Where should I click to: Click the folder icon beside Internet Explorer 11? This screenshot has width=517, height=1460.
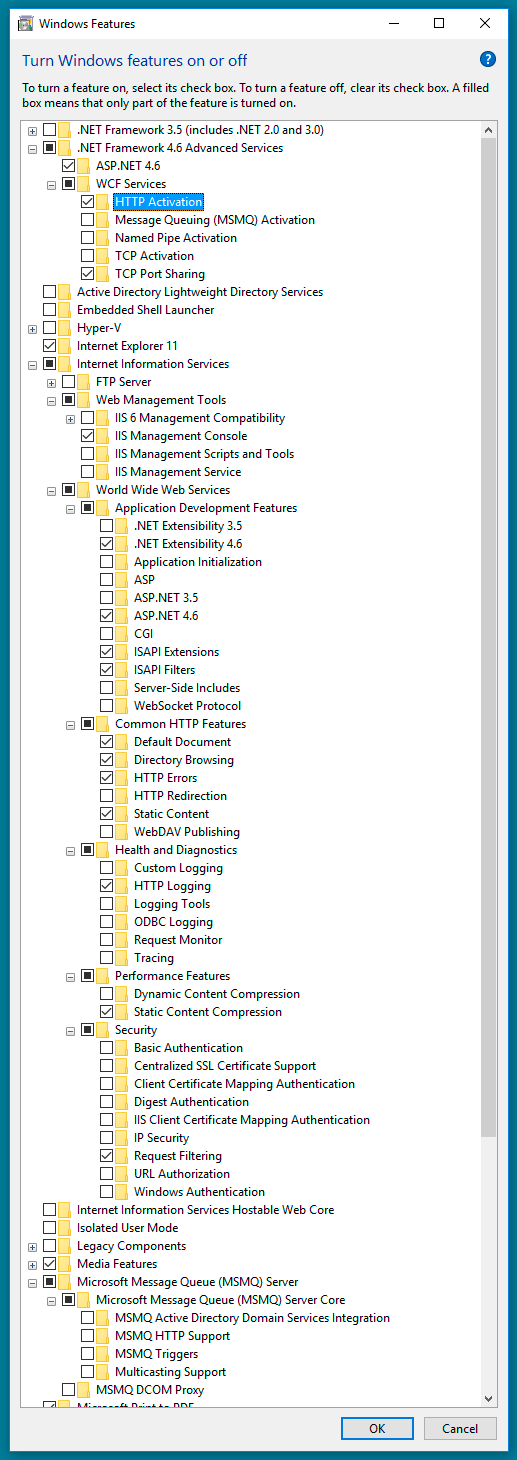coord(65,346)
